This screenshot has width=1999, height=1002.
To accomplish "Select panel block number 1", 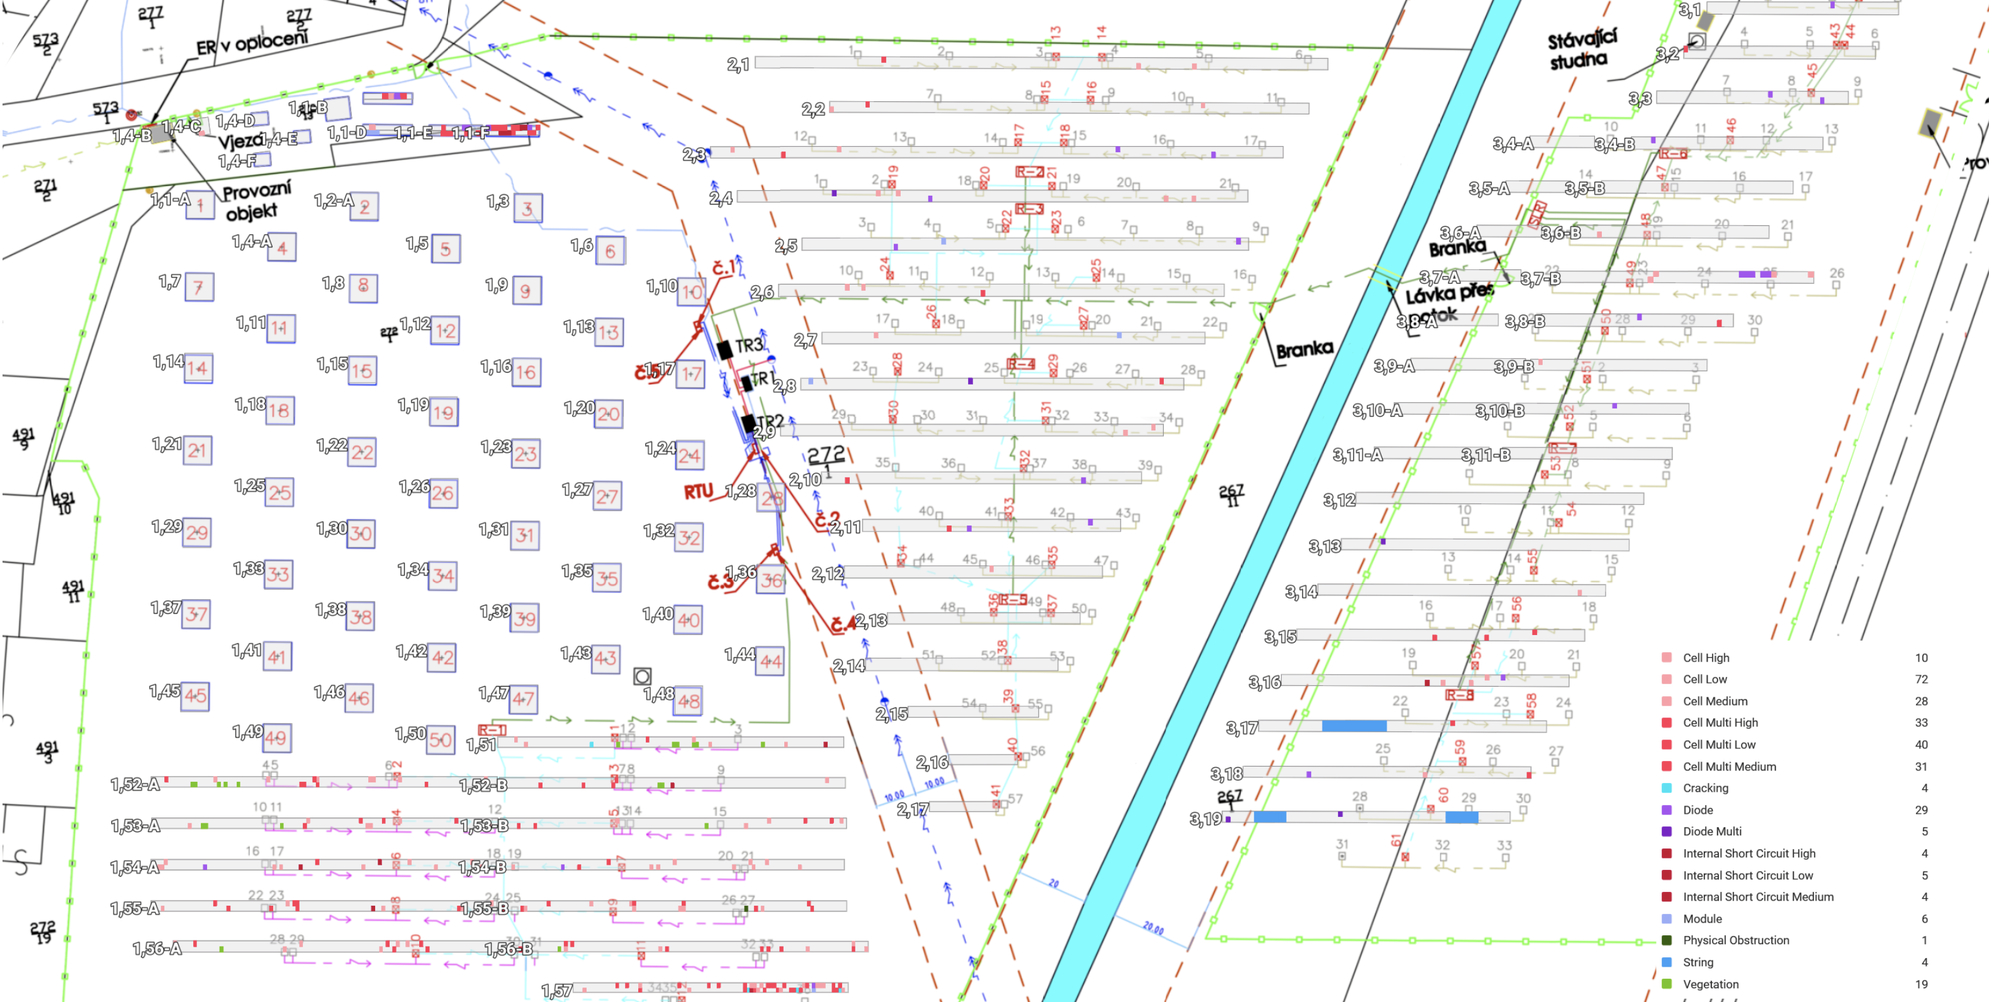I will (200, 206).
